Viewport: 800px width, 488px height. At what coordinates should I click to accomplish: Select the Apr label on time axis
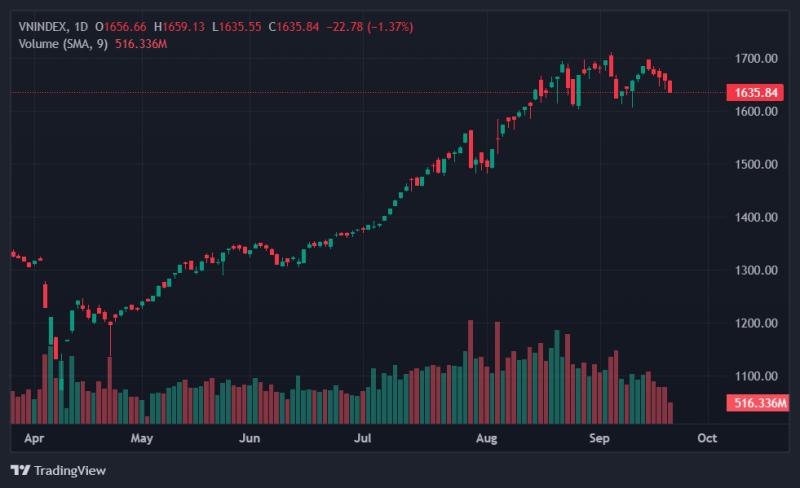click(x=34, y=438)
